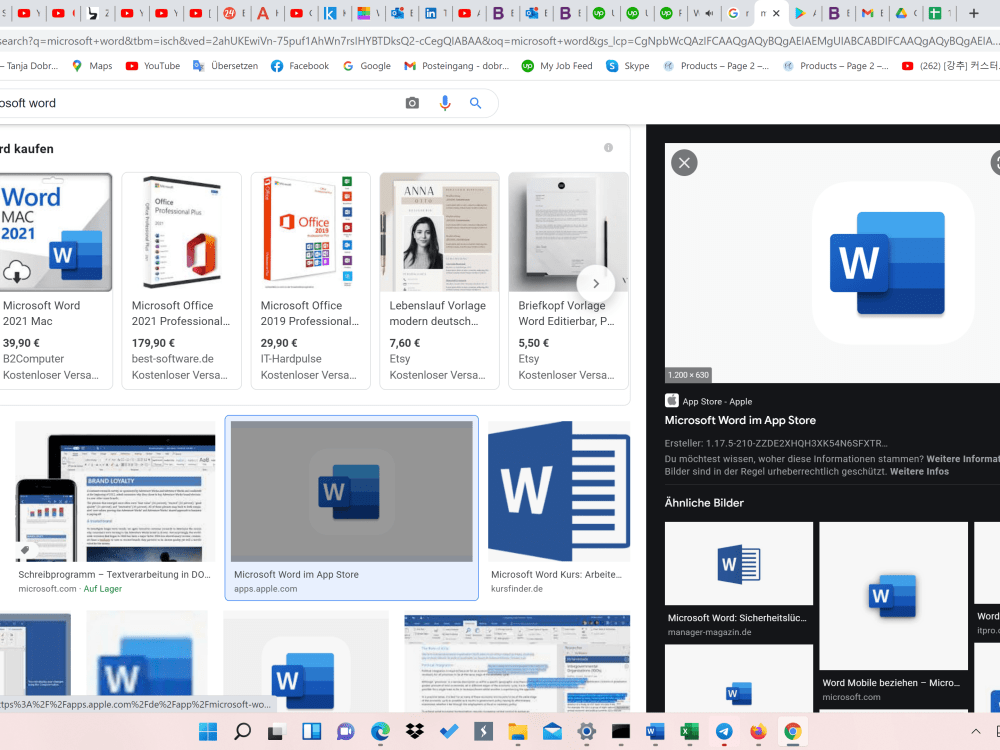Image resolution: width=1000 pixels, height=750 pixels.
Task: Select Microsoft Word im App Store result image
Action: tap(351, 491)
